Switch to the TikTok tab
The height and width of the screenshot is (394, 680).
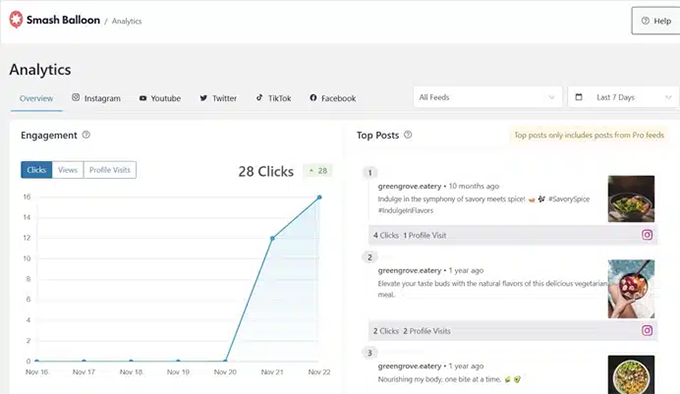273,98
